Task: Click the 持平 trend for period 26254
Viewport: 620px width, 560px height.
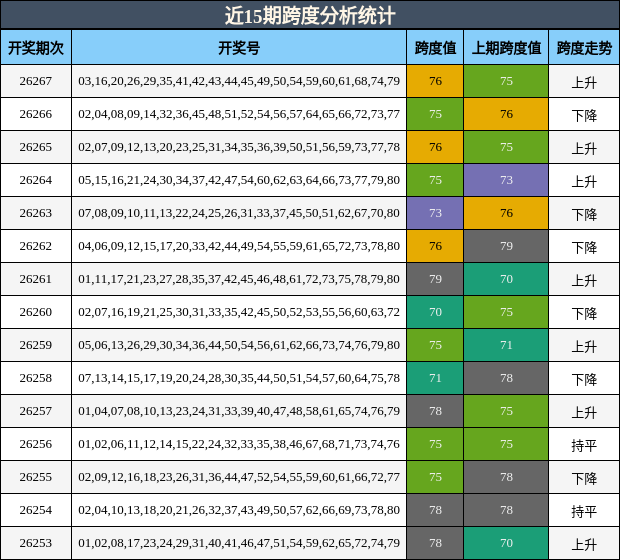Action: [x=584, y=512]
